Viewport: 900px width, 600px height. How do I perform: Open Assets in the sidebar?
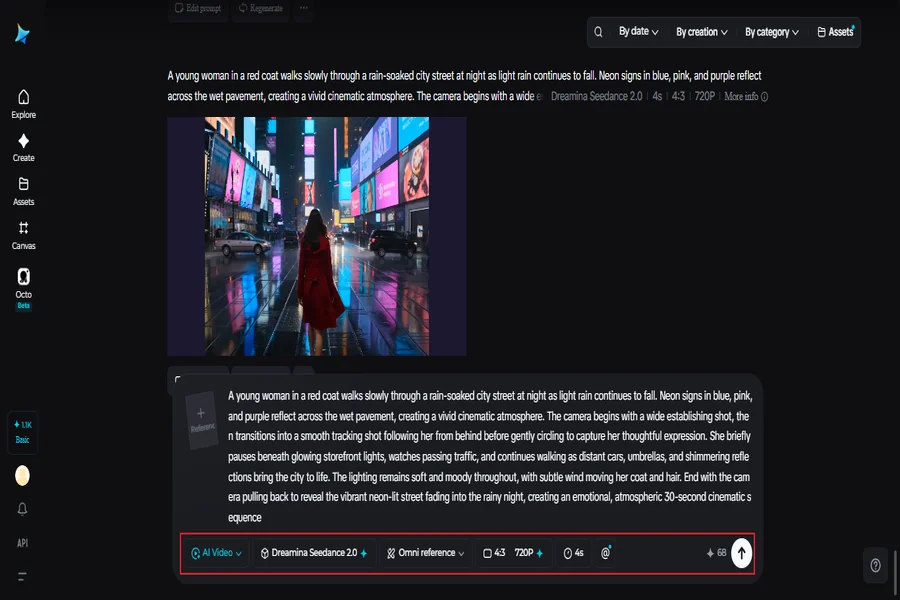point(24,192)
